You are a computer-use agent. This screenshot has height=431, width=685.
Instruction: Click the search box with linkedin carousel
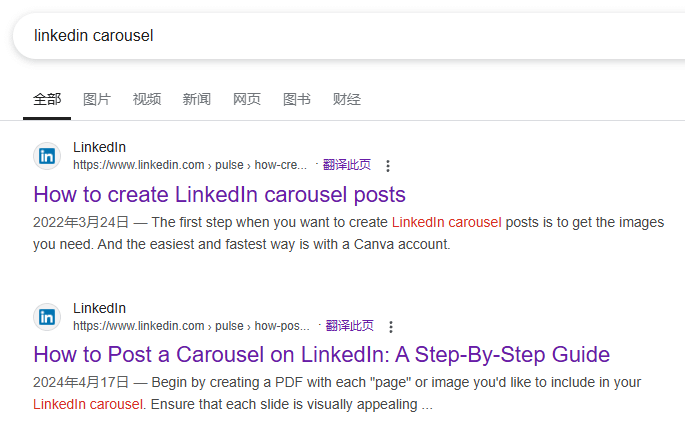tap(349, 36)
